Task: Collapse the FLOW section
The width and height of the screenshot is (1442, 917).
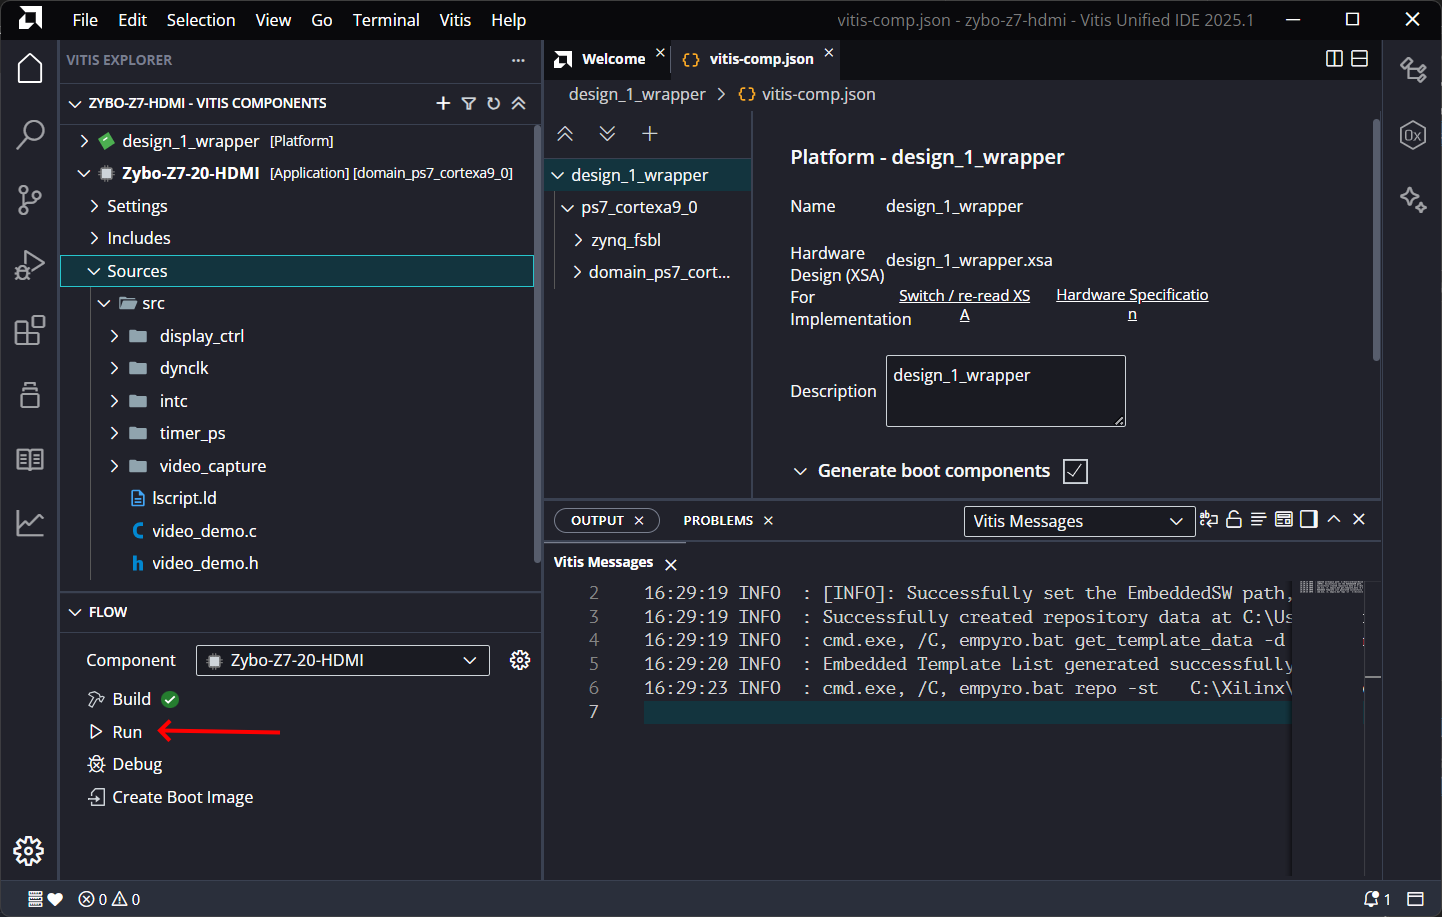Action: coord(75,612)
